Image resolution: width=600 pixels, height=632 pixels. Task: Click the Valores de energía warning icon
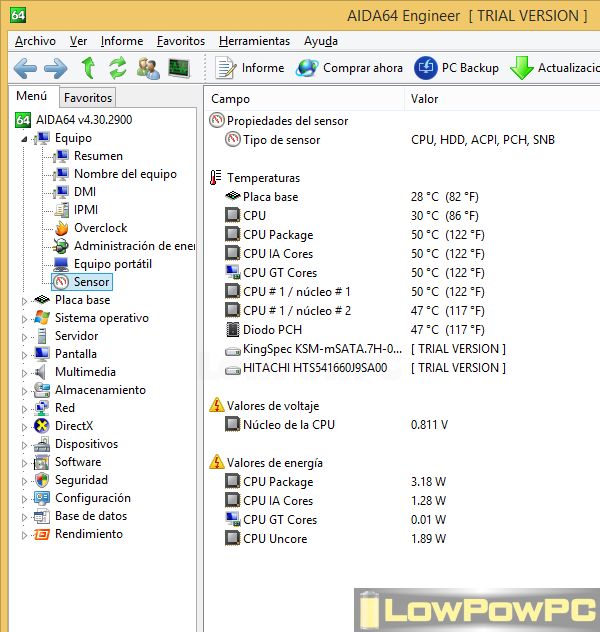click(217, 462)
